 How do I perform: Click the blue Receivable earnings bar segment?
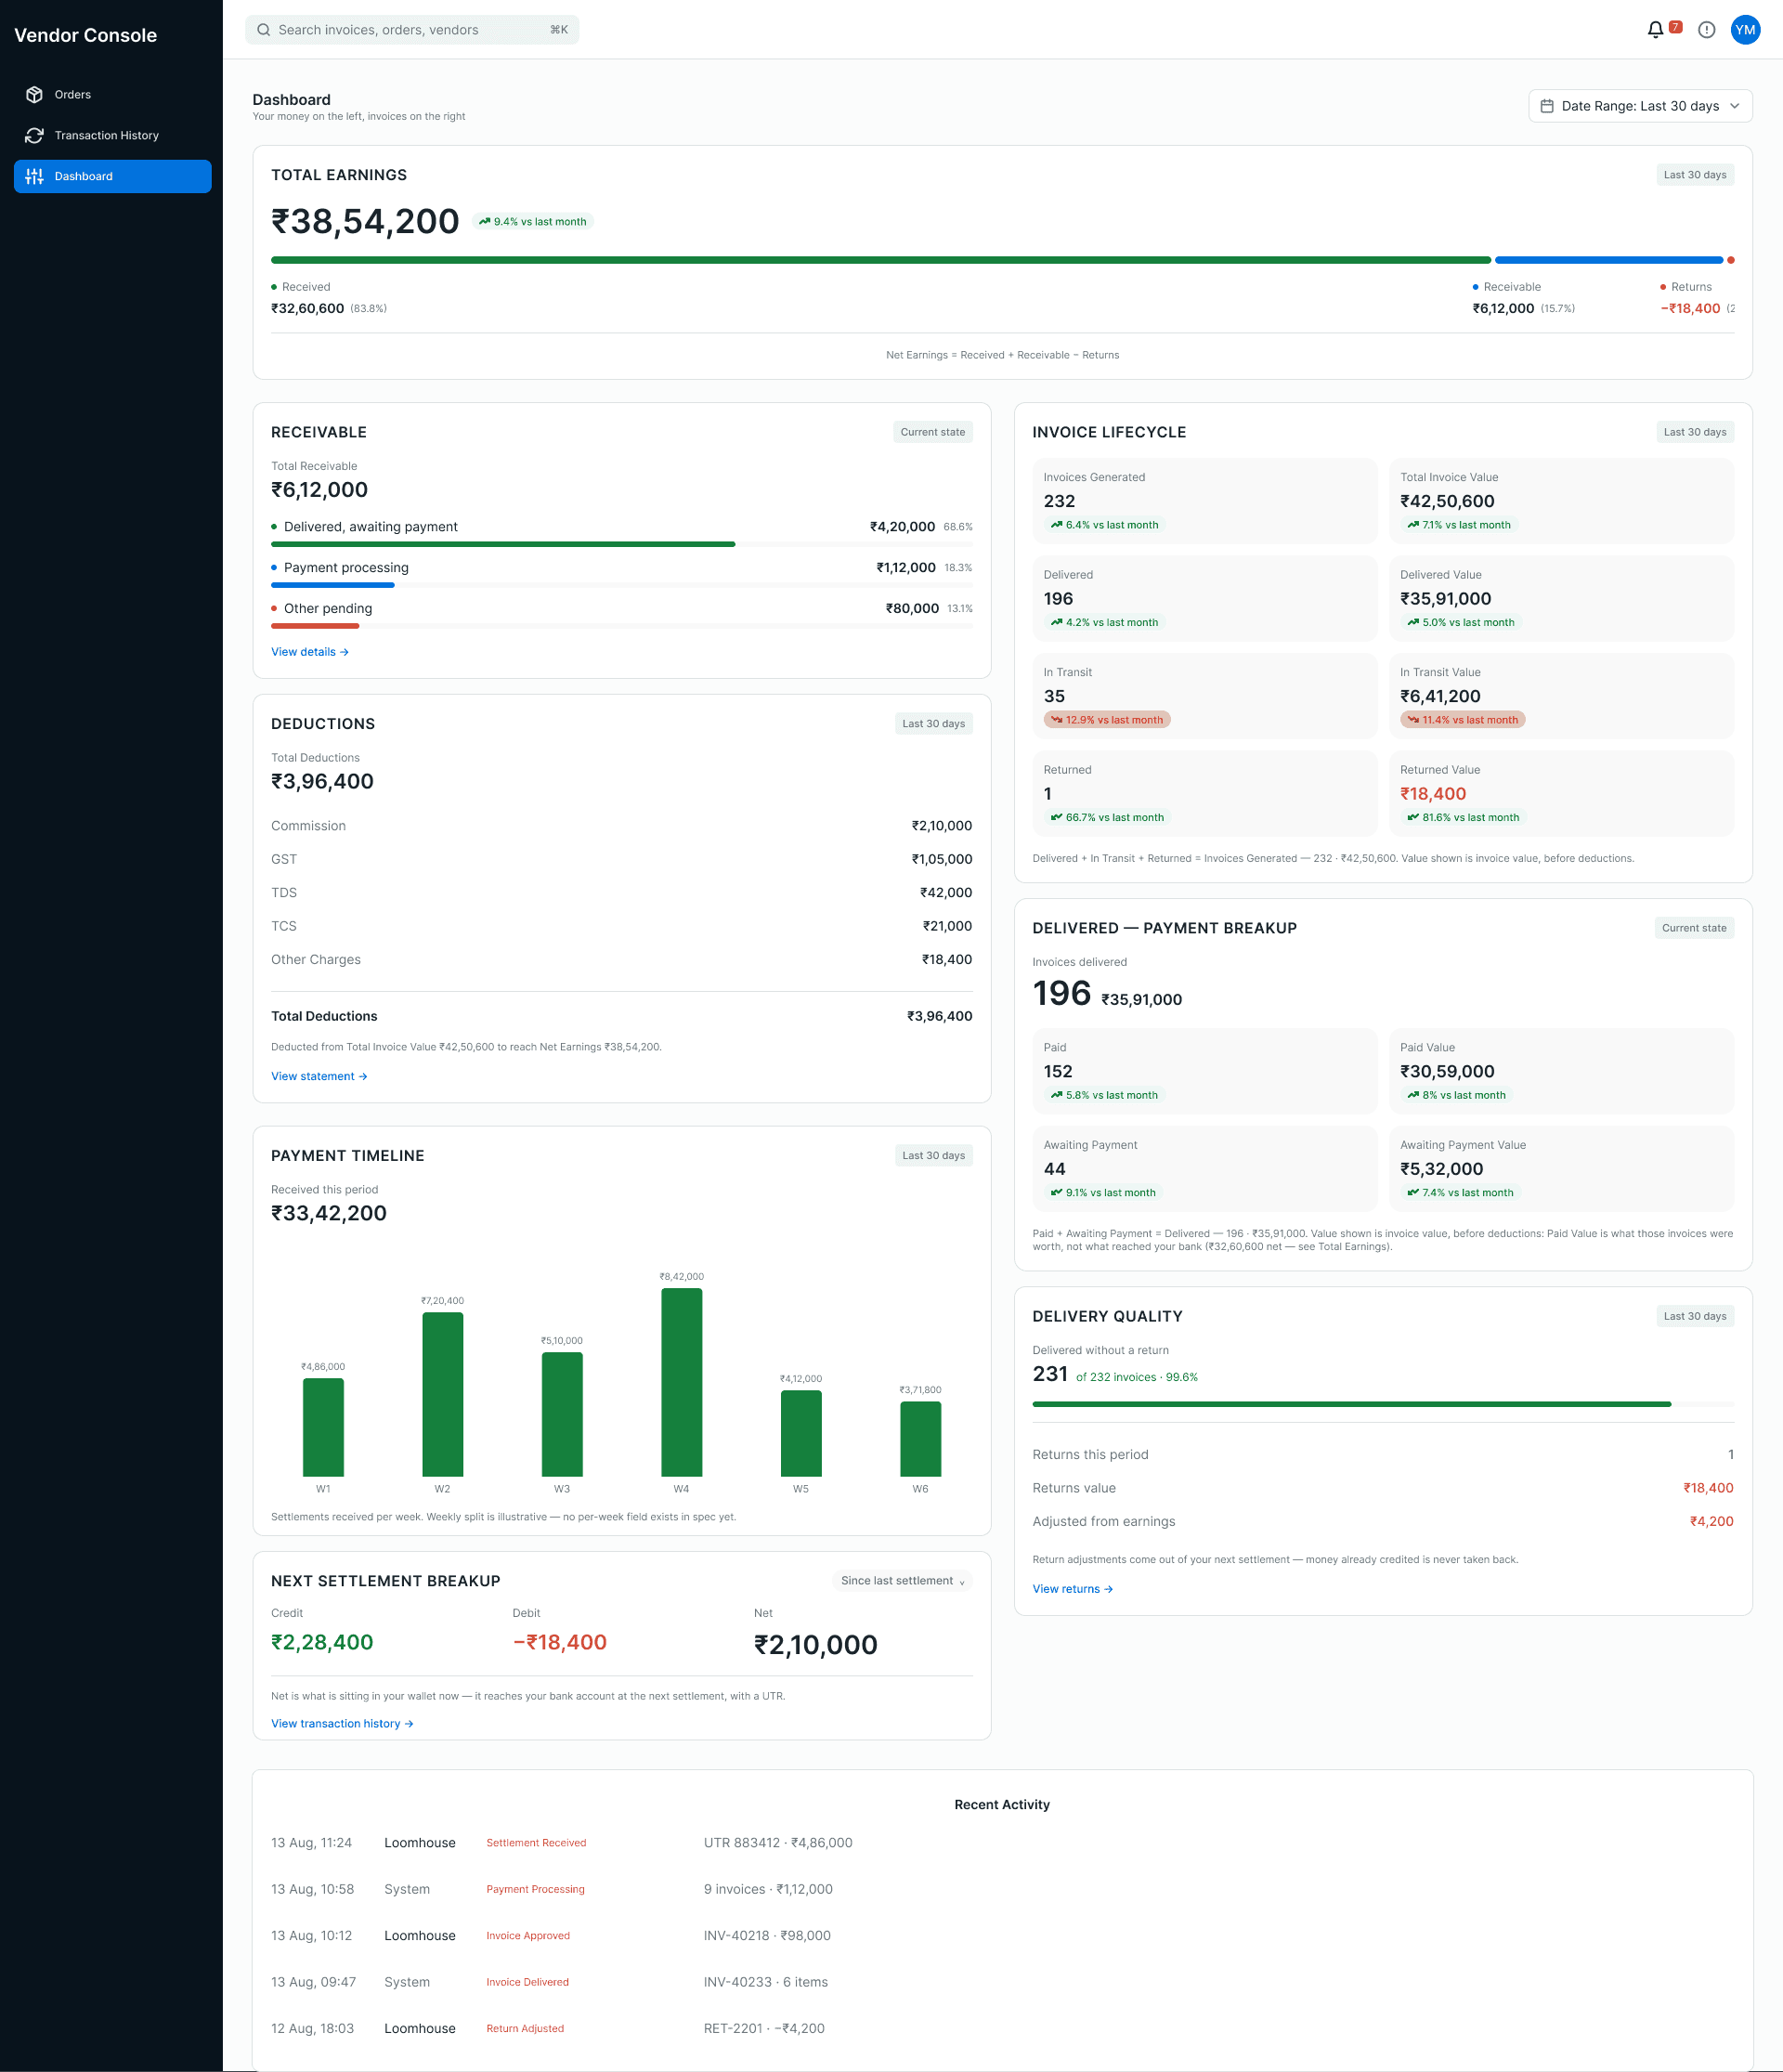(1609, 260)
